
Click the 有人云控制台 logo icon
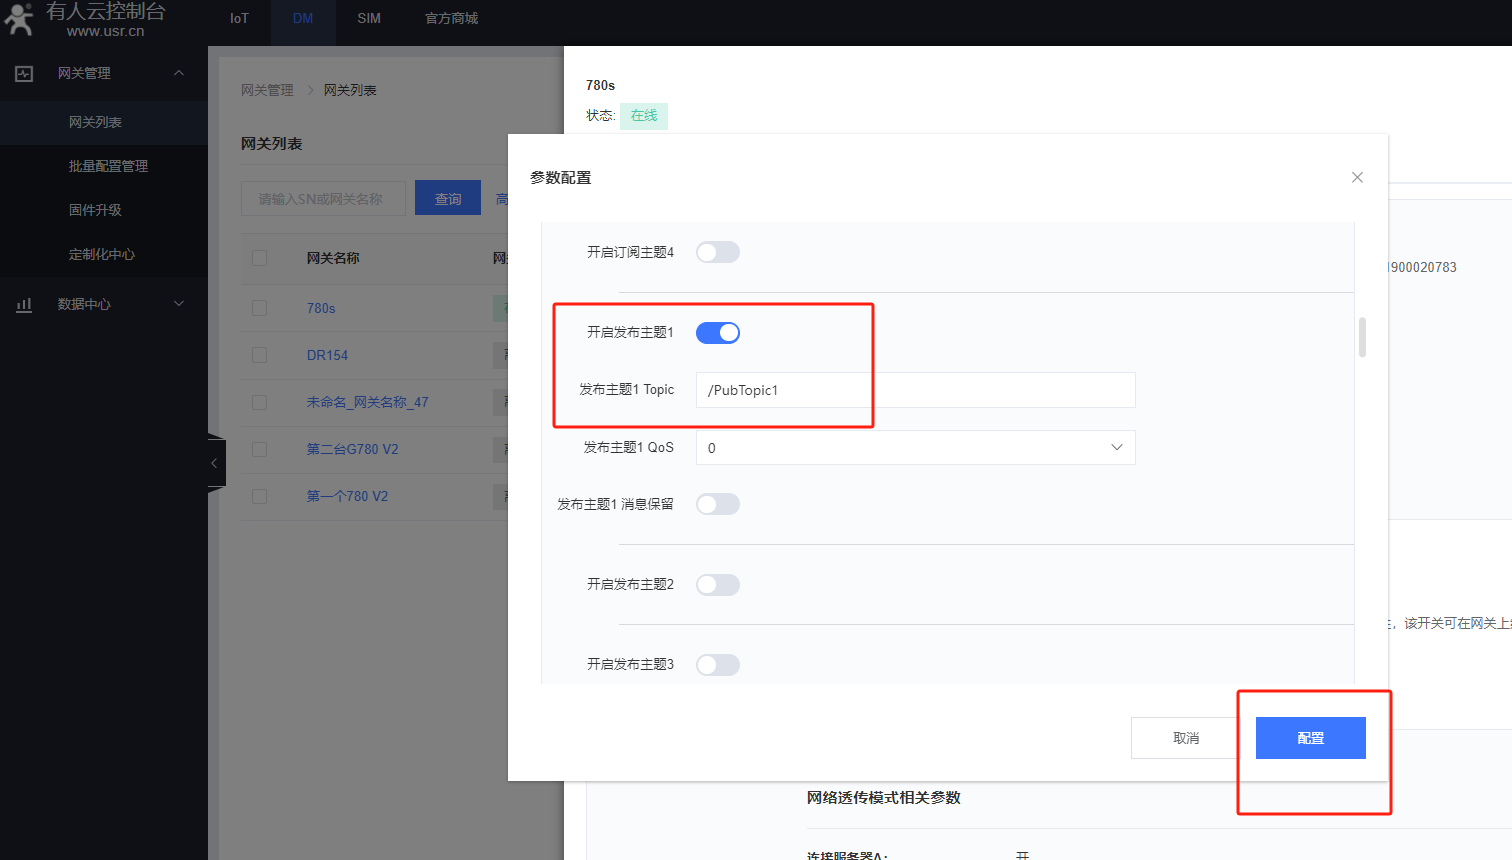[x=19, y=19]
